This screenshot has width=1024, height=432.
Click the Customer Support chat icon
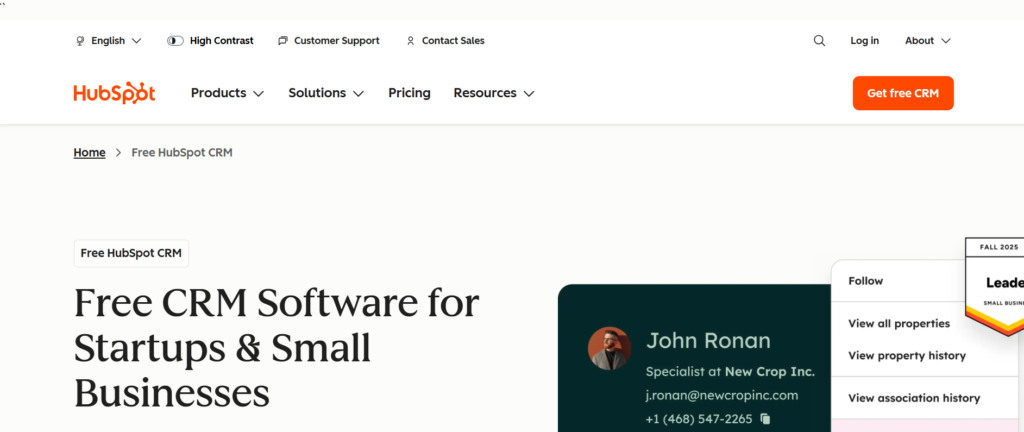[283, 41]
